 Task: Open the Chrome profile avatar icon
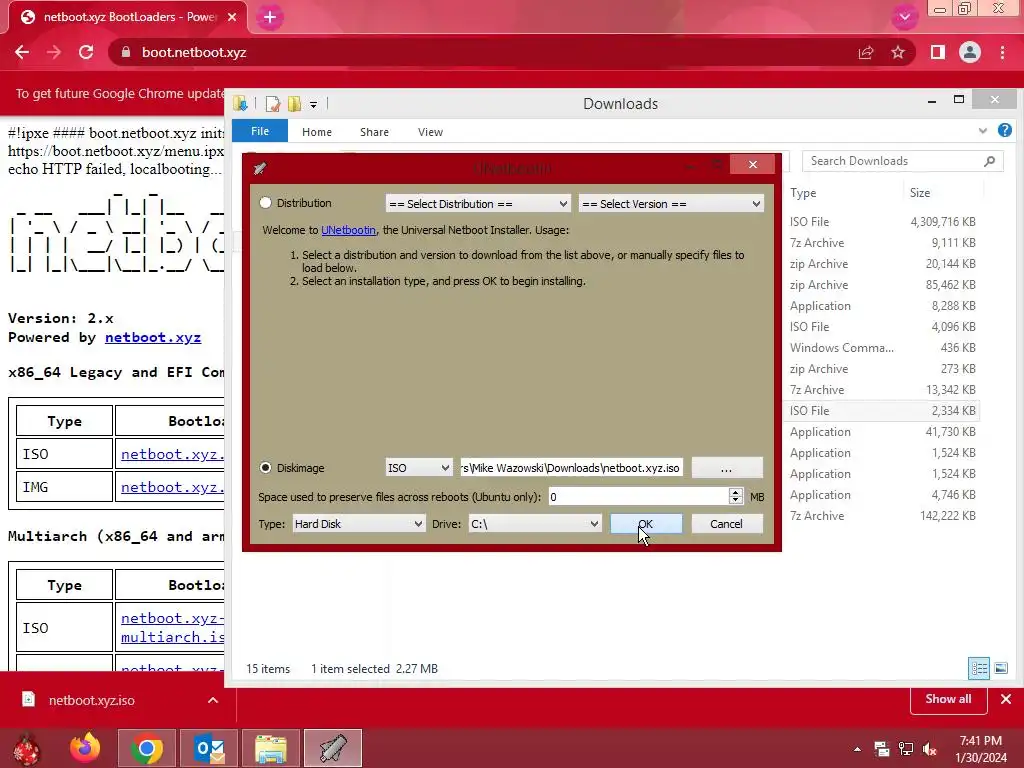[970, 52]
